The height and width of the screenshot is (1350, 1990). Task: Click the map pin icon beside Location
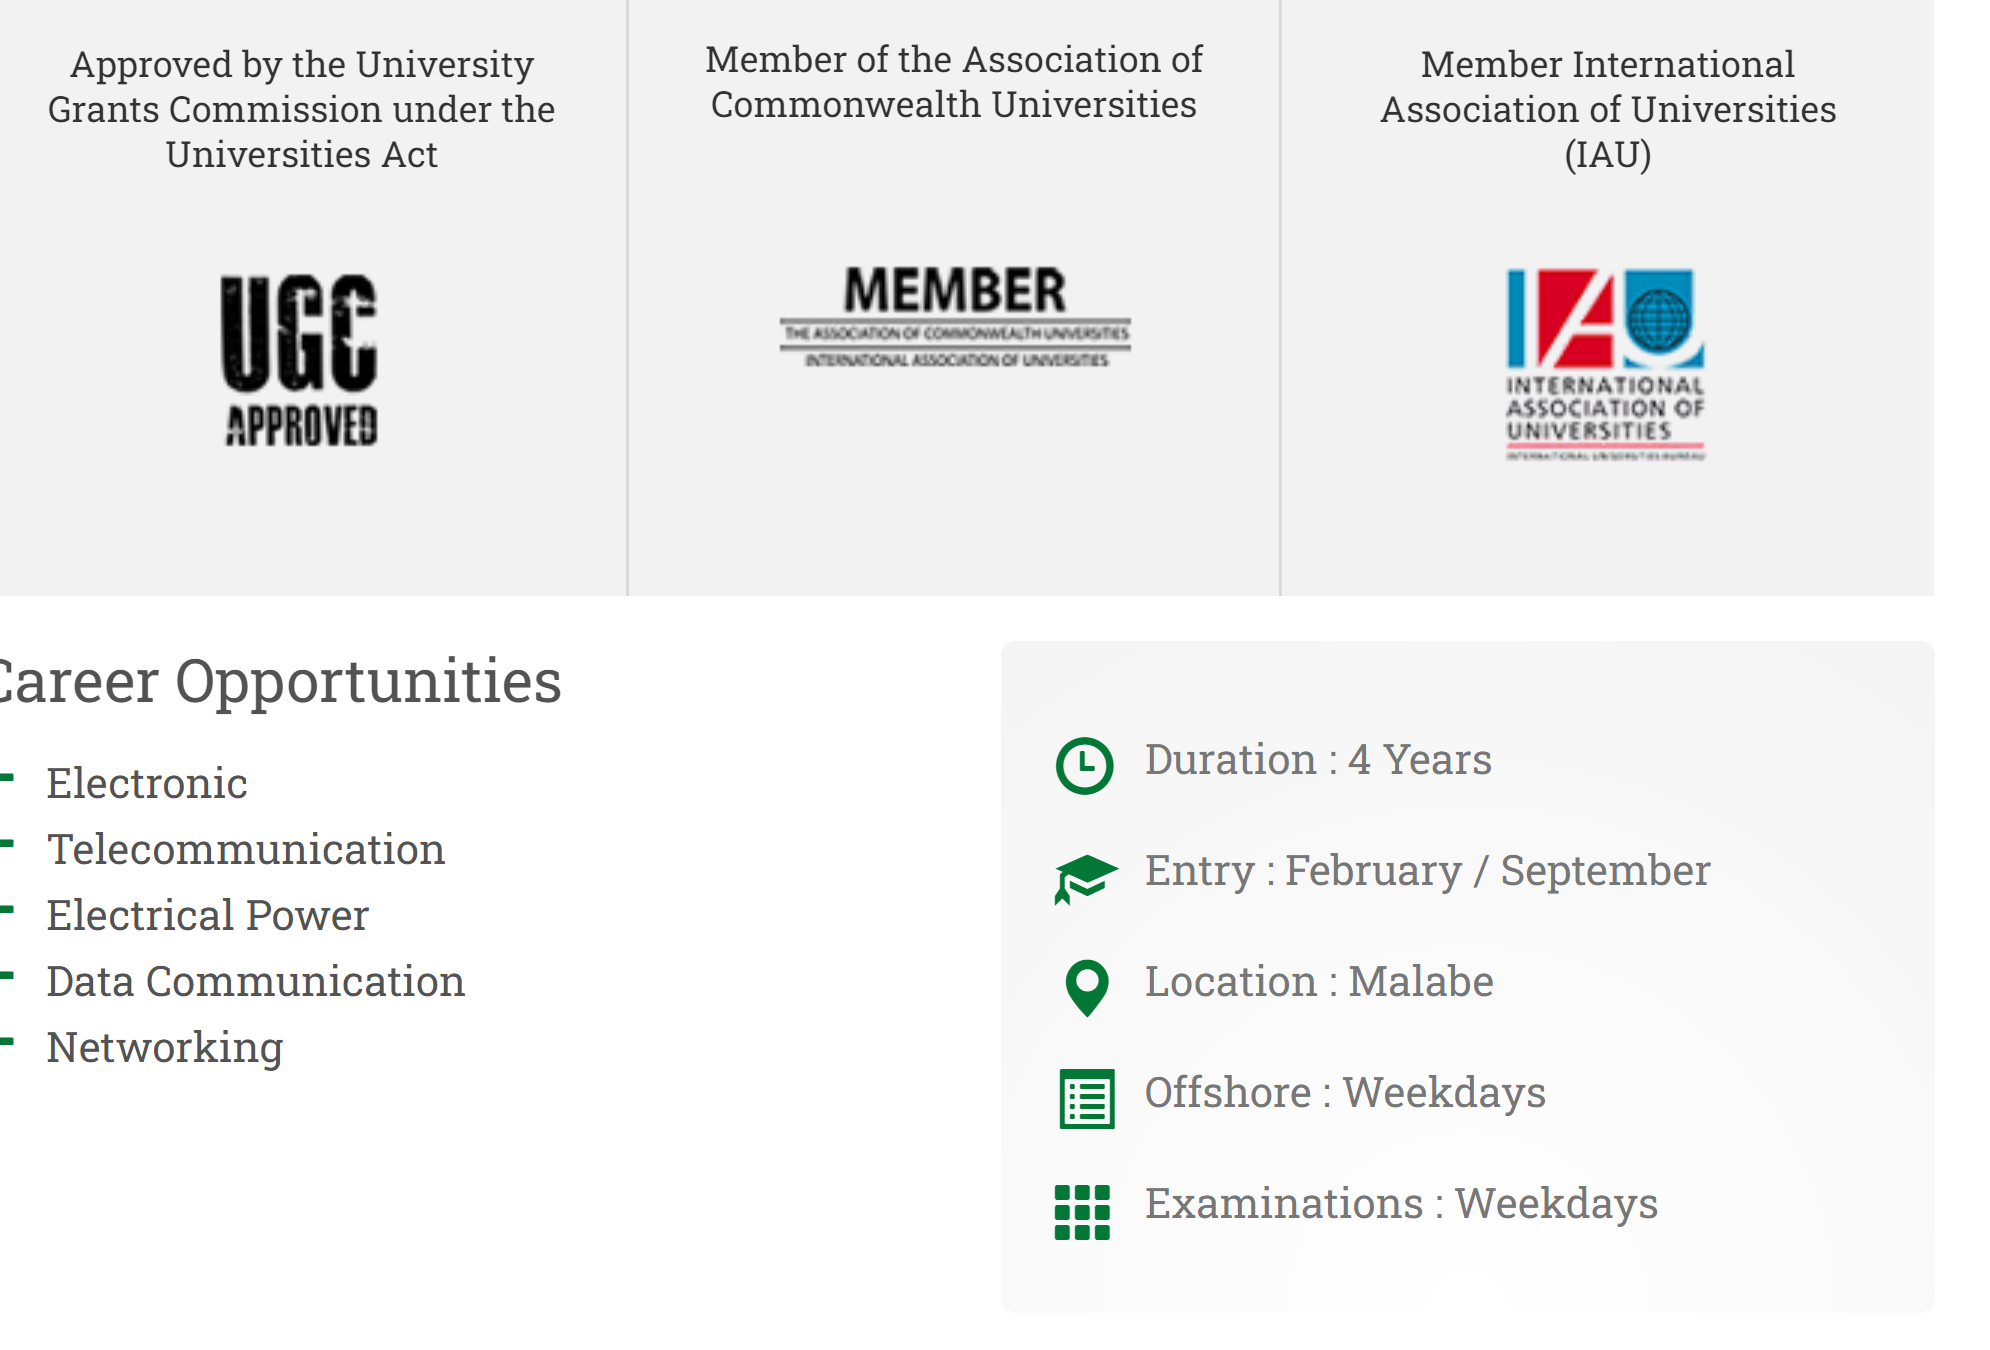pos(1087,988)
